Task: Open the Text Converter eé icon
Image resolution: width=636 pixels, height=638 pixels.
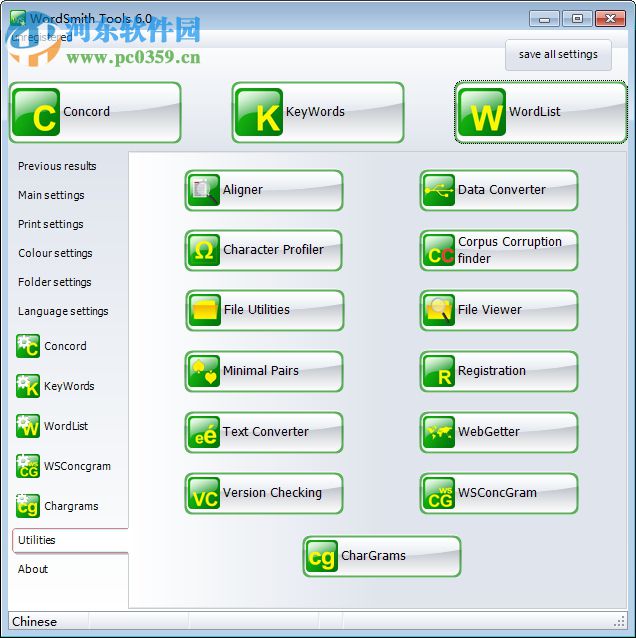Action: tap(204, 432)
